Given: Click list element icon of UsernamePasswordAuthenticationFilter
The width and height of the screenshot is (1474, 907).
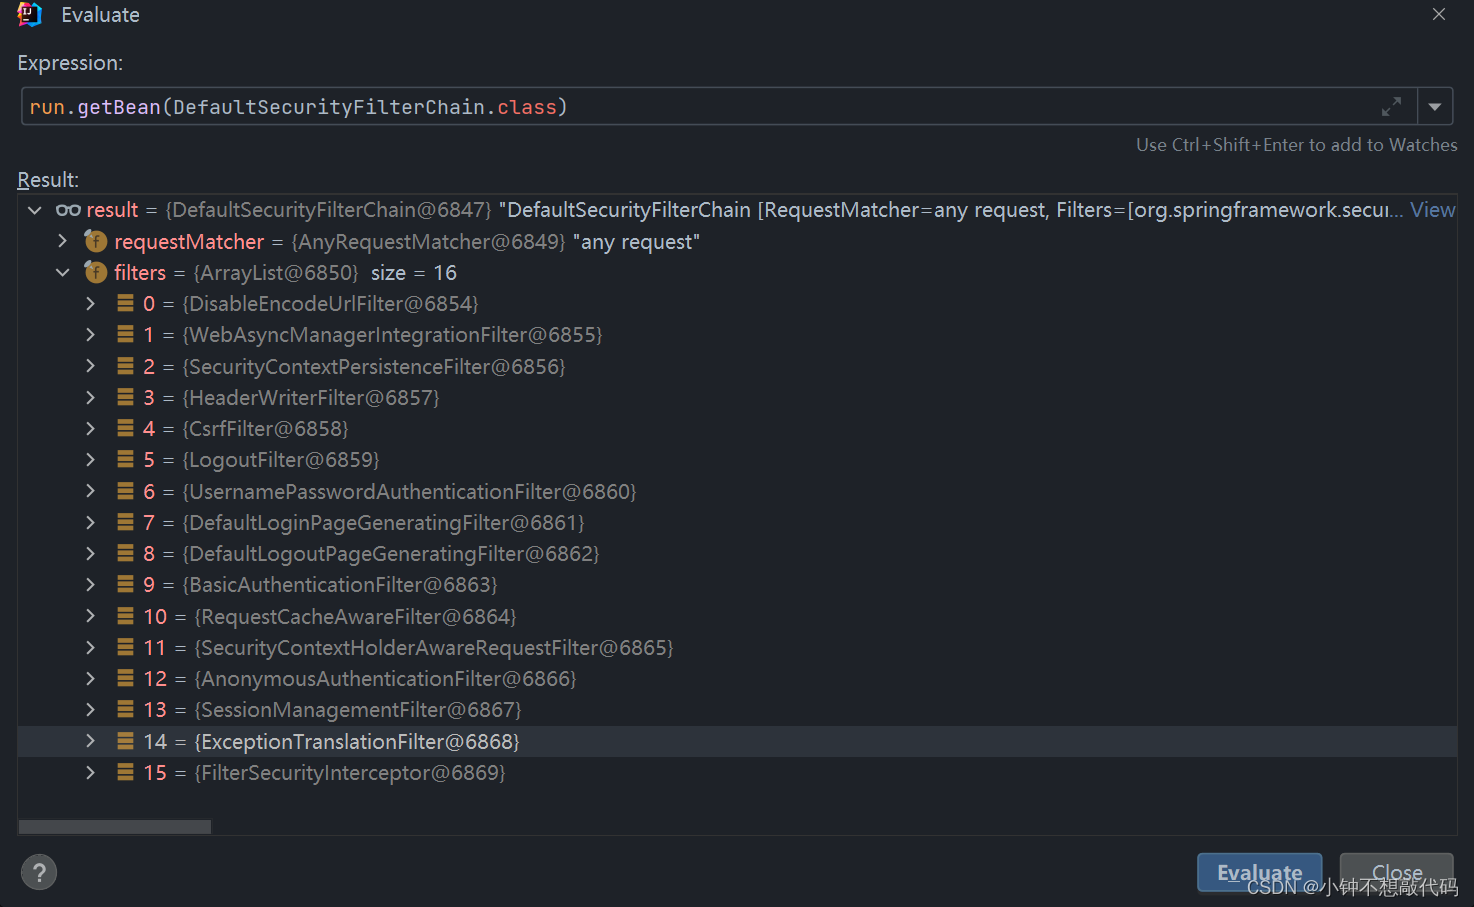Looking at the screenshot, I should tap(125, 491).
